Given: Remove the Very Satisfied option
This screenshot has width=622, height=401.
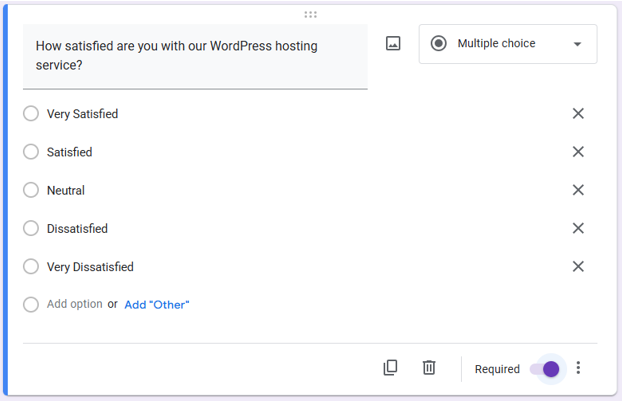Looking at the screenshot, I should 578,113.
